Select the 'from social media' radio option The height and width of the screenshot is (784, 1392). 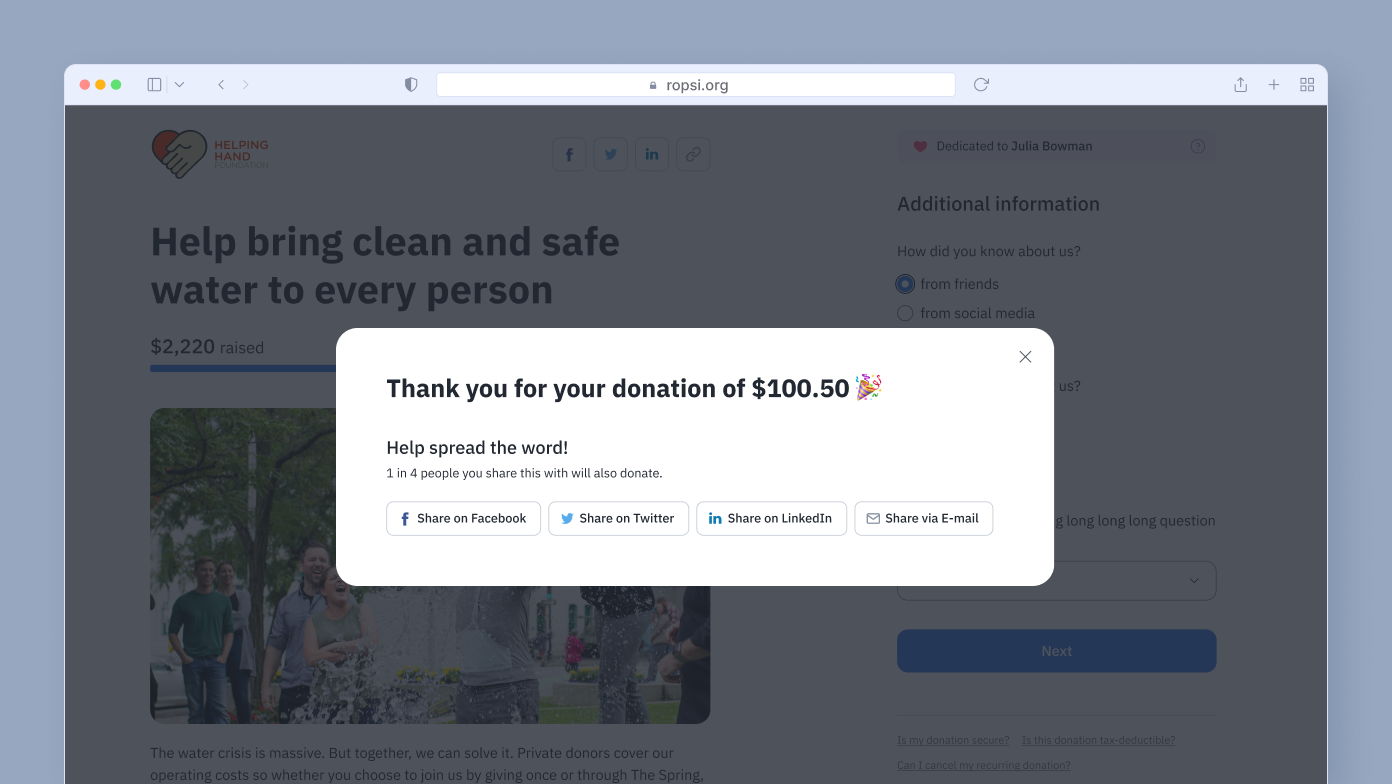(905, 313)
